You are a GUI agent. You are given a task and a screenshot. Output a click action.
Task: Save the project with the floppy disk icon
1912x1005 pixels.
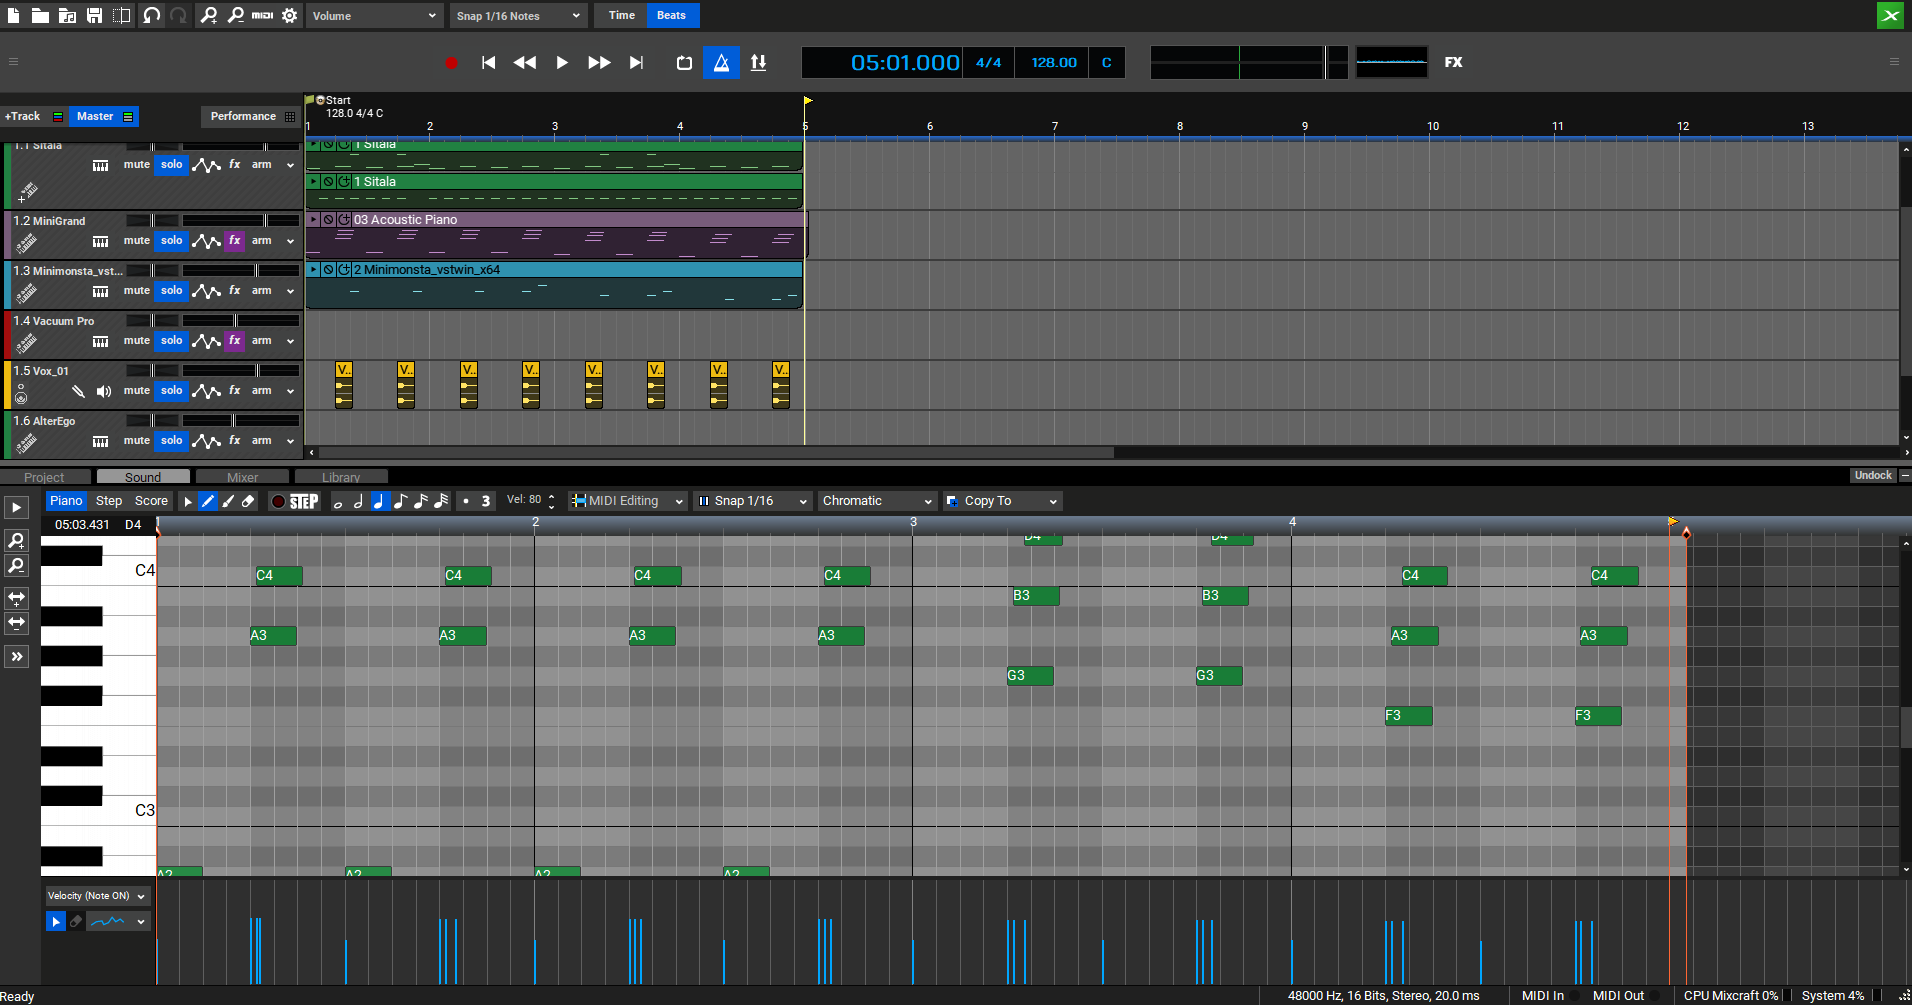point(94,16)
